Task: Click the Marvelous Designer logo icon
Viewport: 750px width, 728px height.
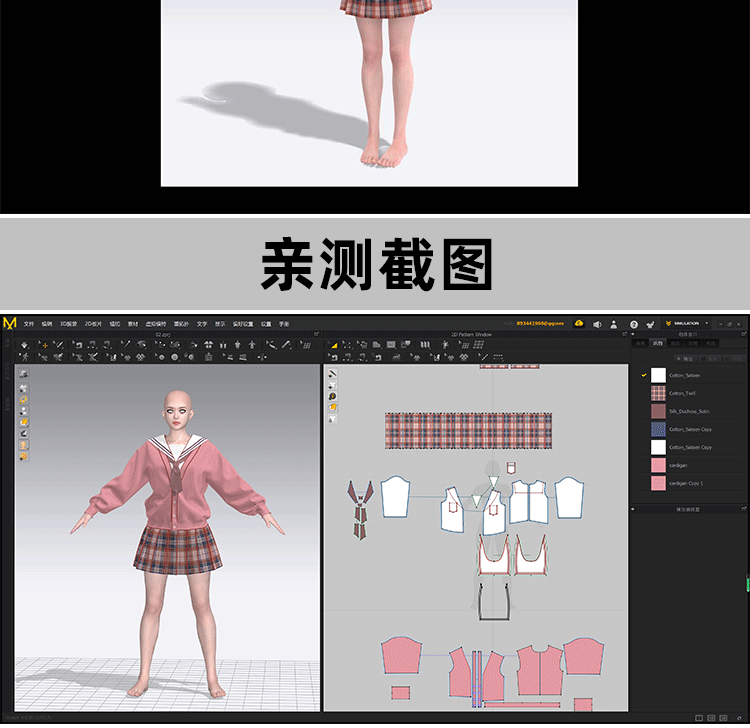Action: coord(10,324)
